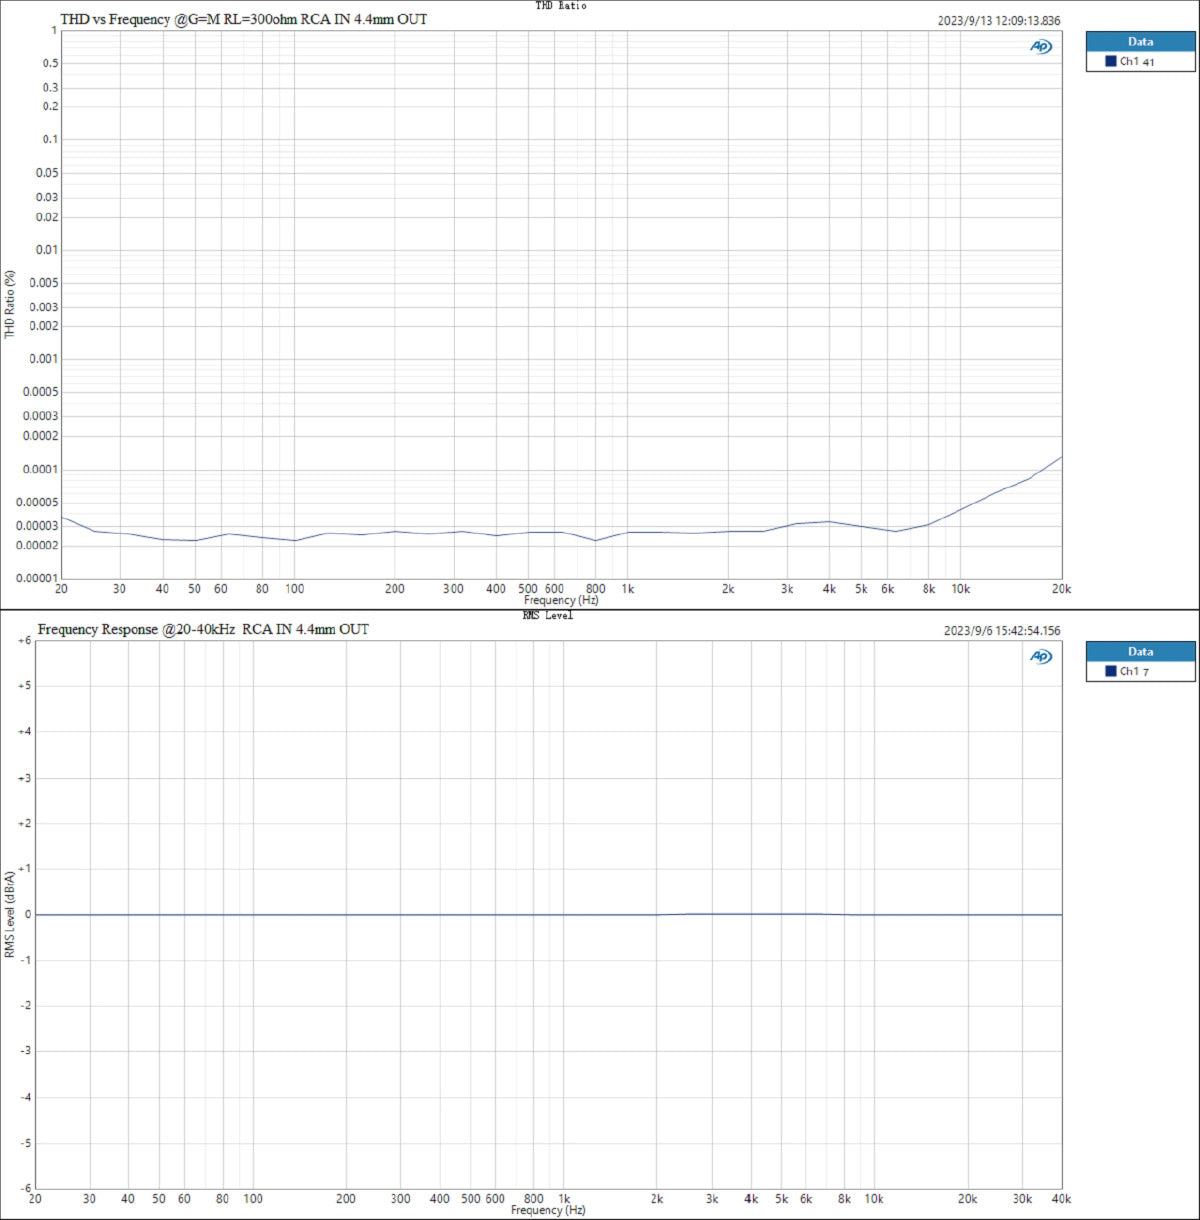
Task: Select the Ch1 7 legend entry
Action: coord(1133,671)
